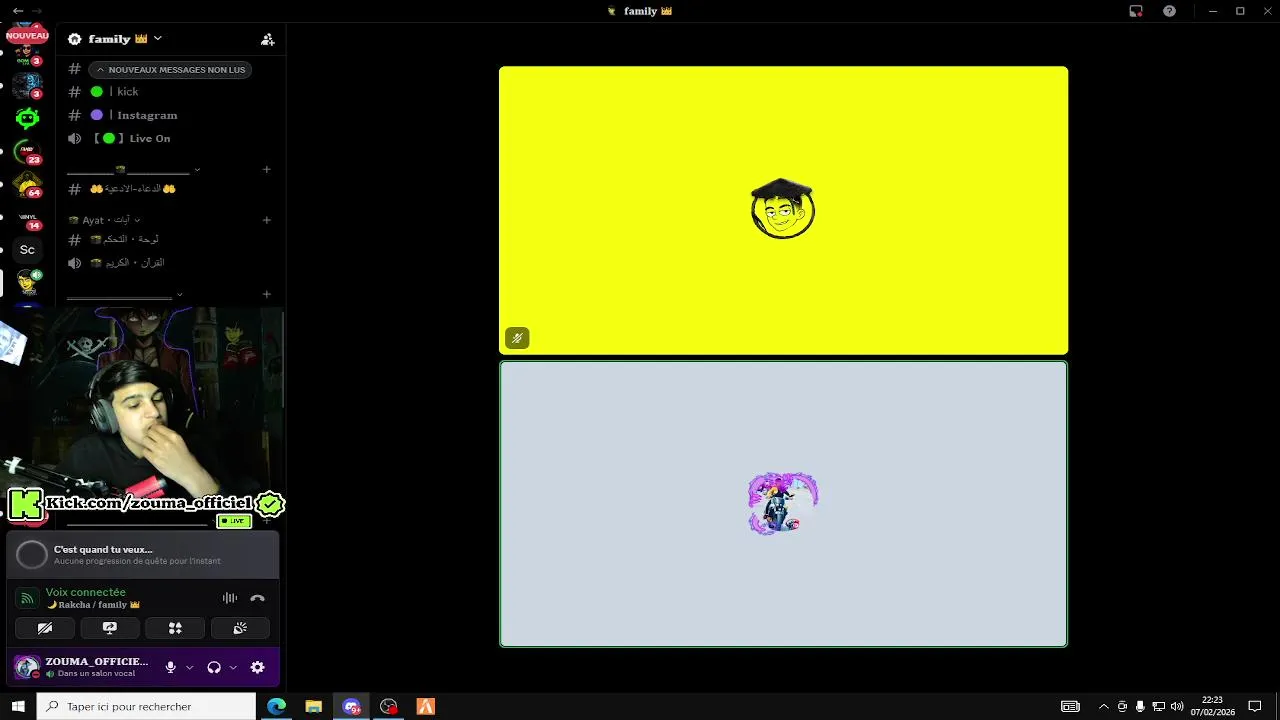Open microphone input options chevron
This screenshot has height=720, width=1280.
(x=189, y=667)
